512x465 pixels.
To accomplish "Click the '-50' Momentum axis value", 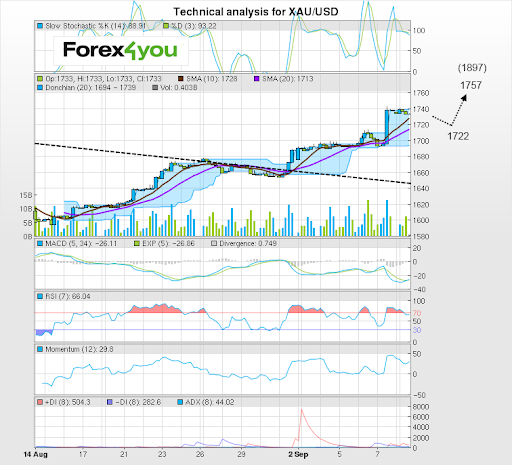I will point(419,395).
